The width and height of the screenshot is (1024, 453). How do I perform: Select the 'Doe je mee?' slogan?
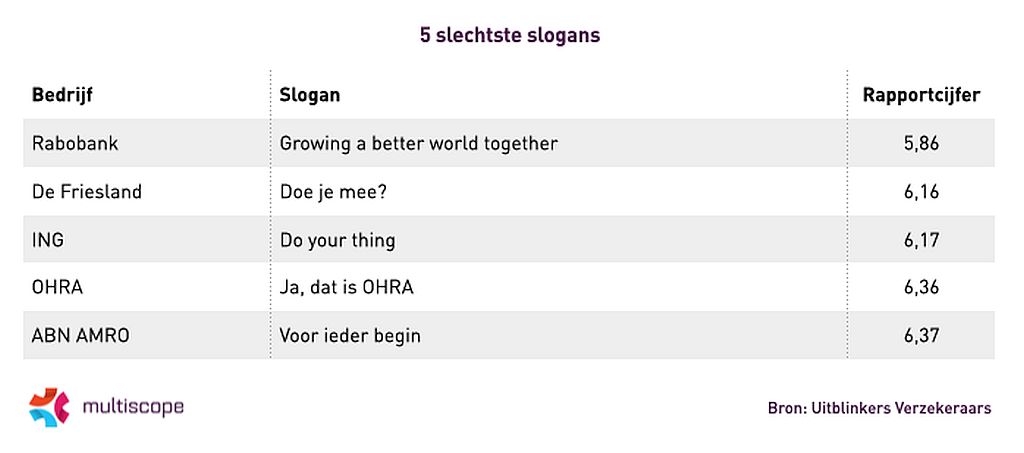(331, 191)
